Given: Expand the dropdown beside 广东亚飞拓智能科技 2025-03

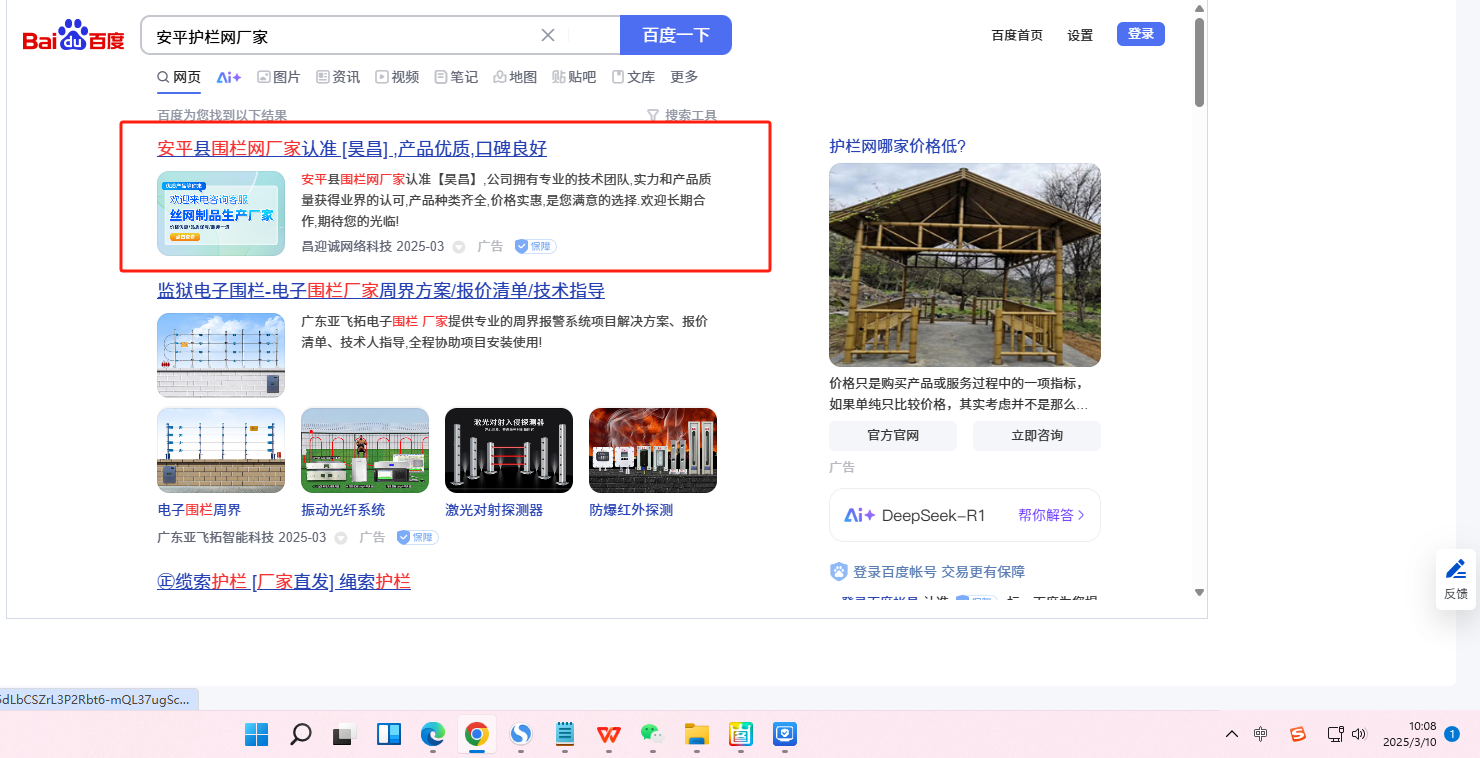Looking at the screenshot, I should [341, 538].
